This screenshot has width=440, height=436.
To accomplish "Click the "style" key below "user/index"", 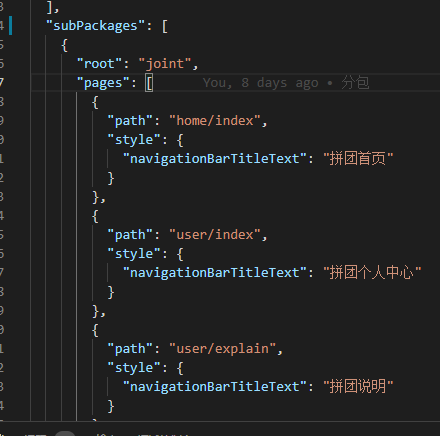I will point(134,254).
